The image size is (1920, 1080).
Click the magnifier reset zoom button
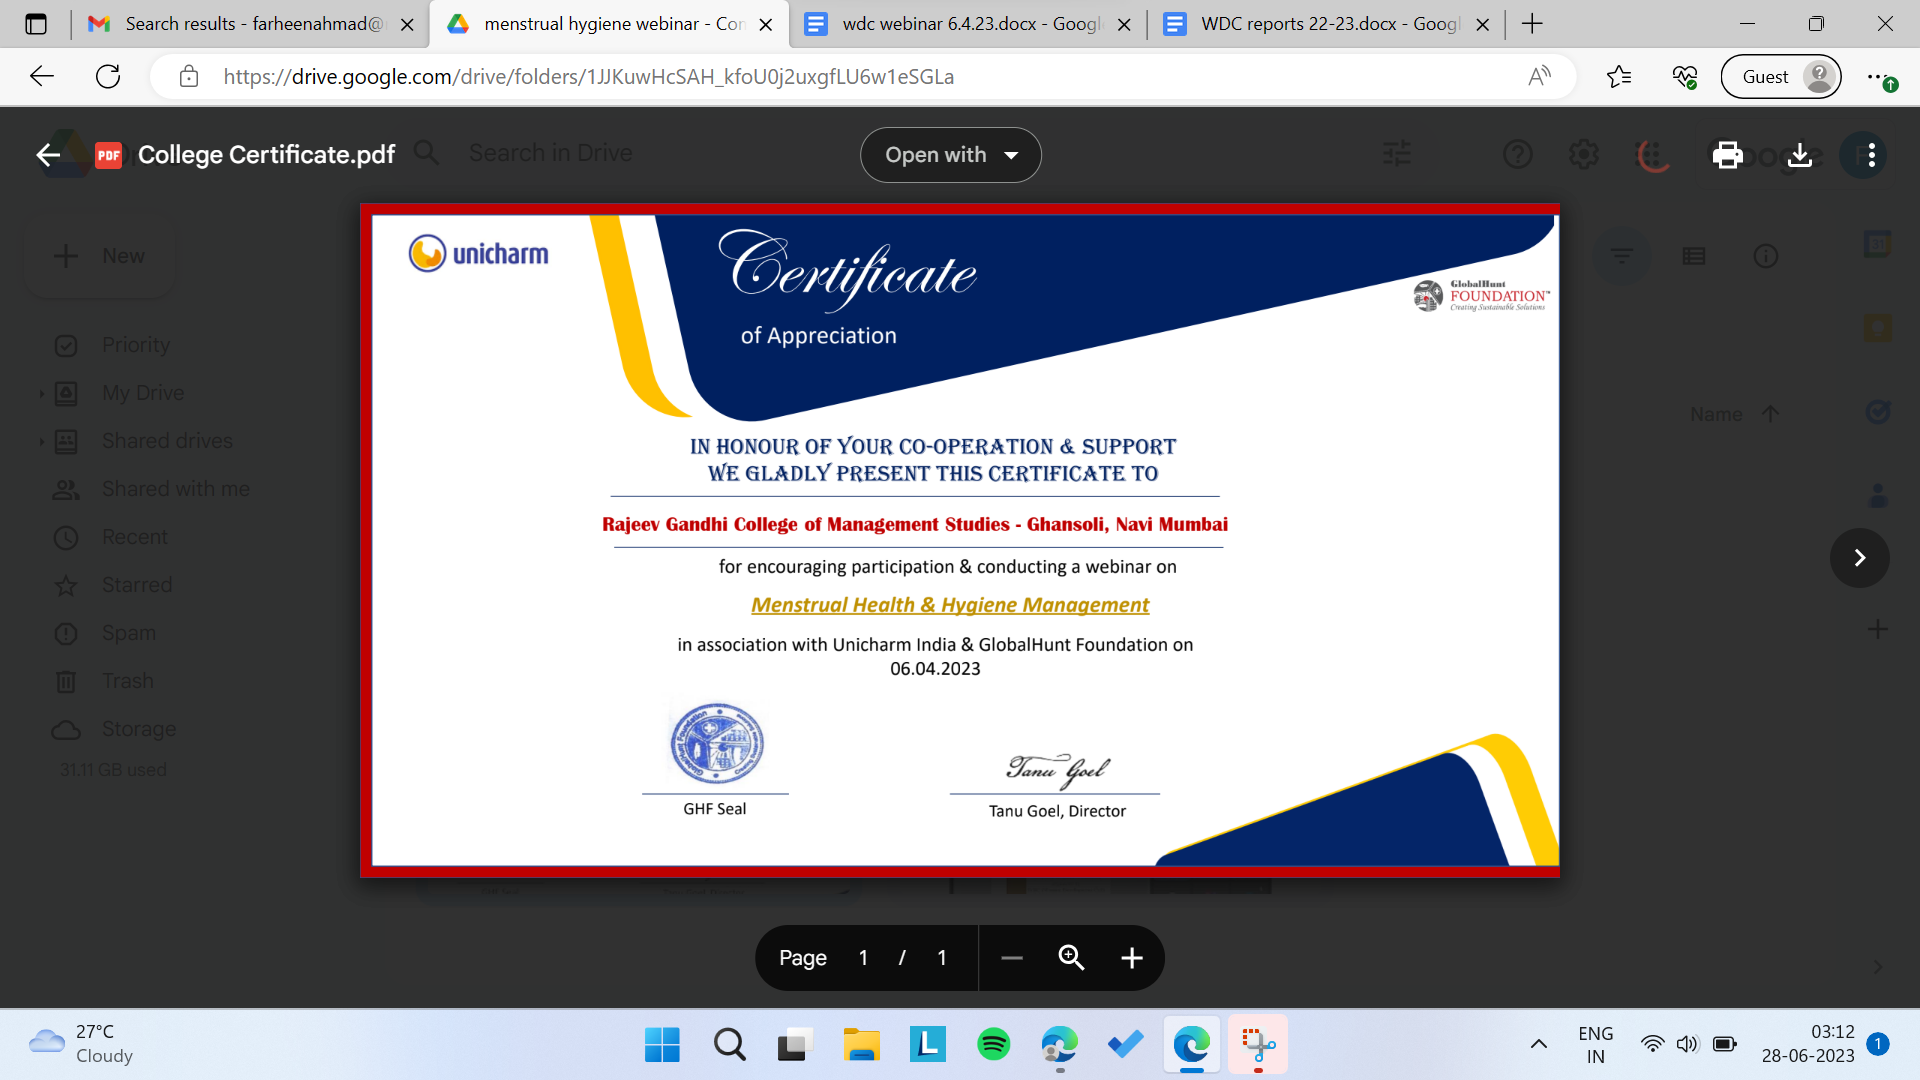1071,958
